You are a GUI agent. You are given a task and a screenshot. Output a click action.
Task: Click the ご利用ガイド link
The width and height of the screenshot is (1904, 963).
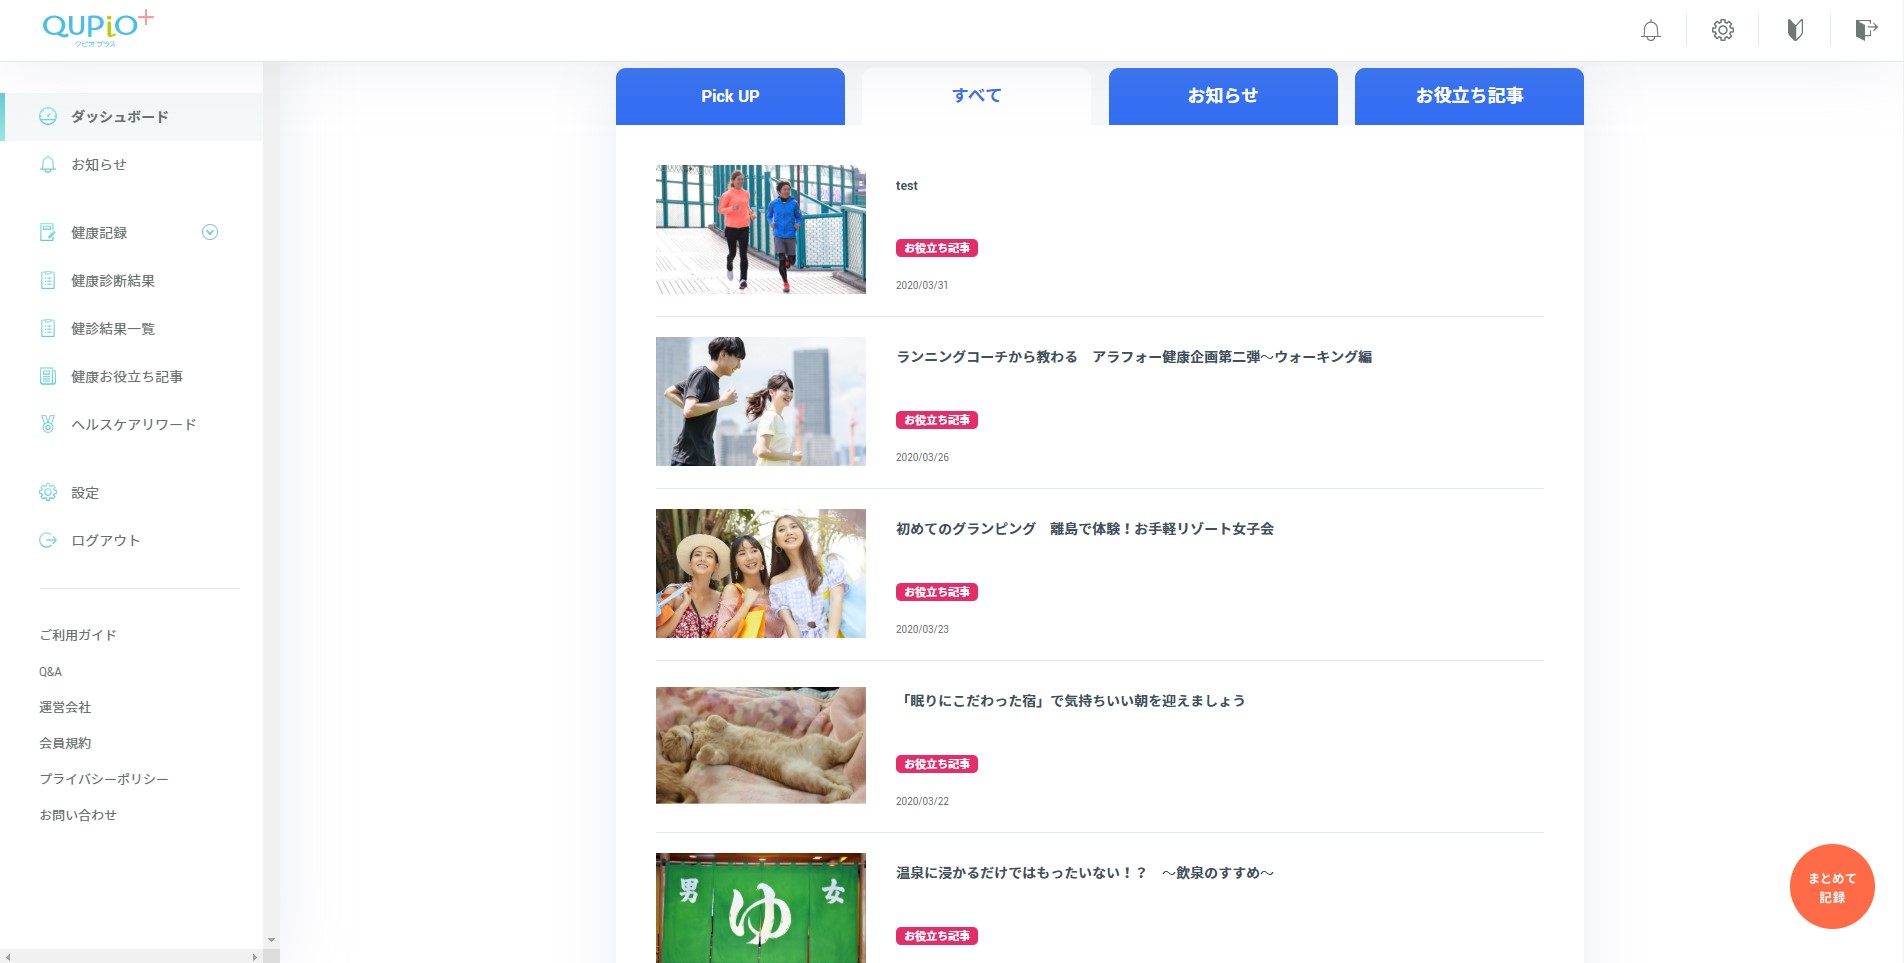76,635
